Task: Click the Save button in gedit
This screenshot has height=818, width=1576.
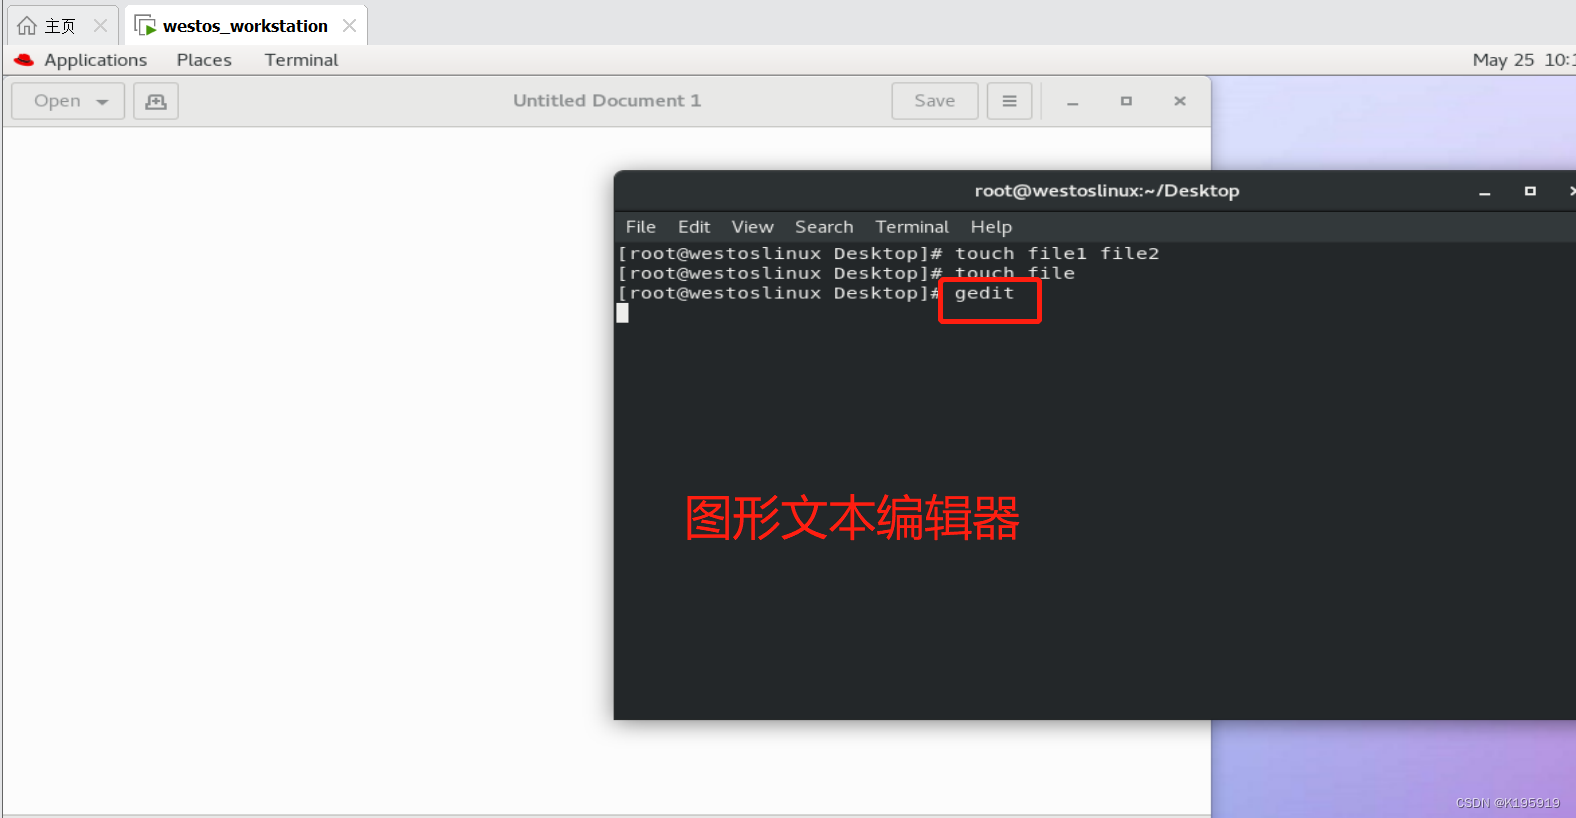Action: click(x=935, y=101)
